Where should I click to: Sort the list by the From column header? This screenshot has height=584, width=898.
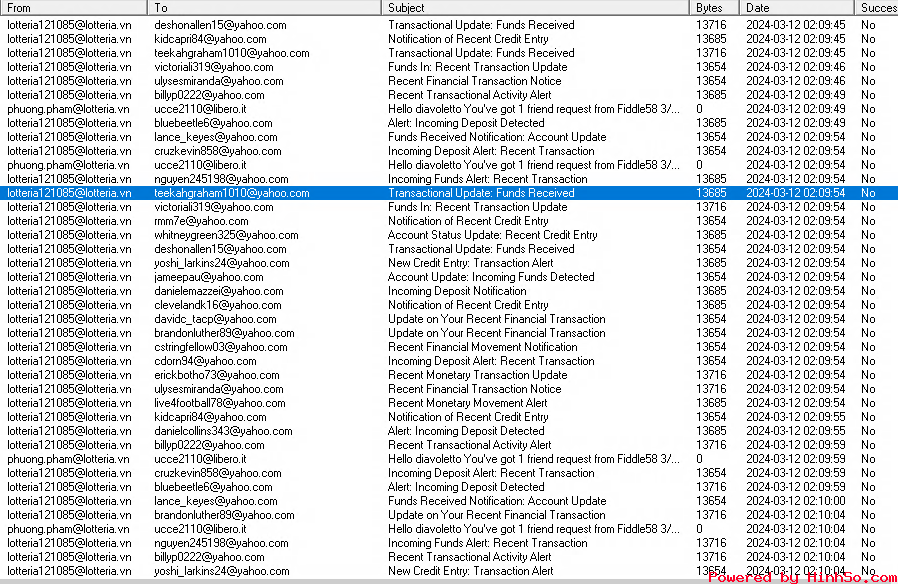[73, 7]
